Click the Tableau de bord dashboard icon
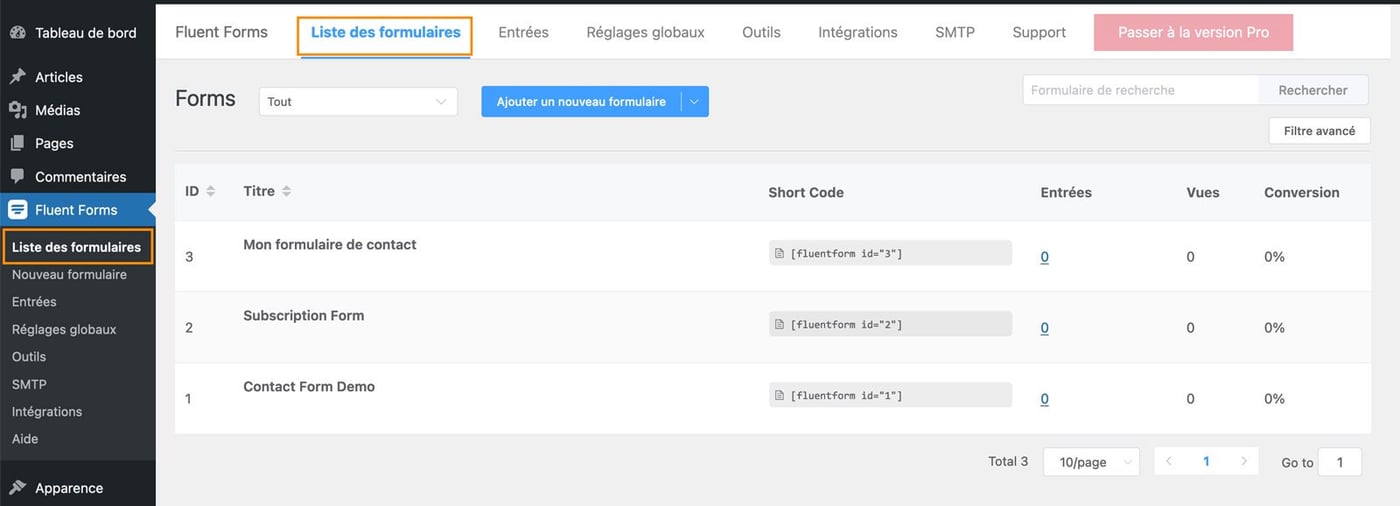The height and width of the screenshot is (506, 1400). pyautogui.click(x=18, y=32)
